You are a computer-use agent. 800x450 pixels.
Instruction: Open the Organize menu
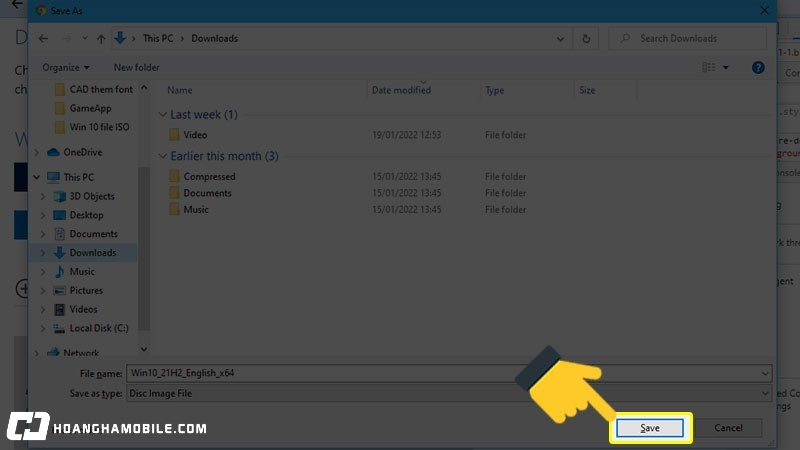(65, 67)
